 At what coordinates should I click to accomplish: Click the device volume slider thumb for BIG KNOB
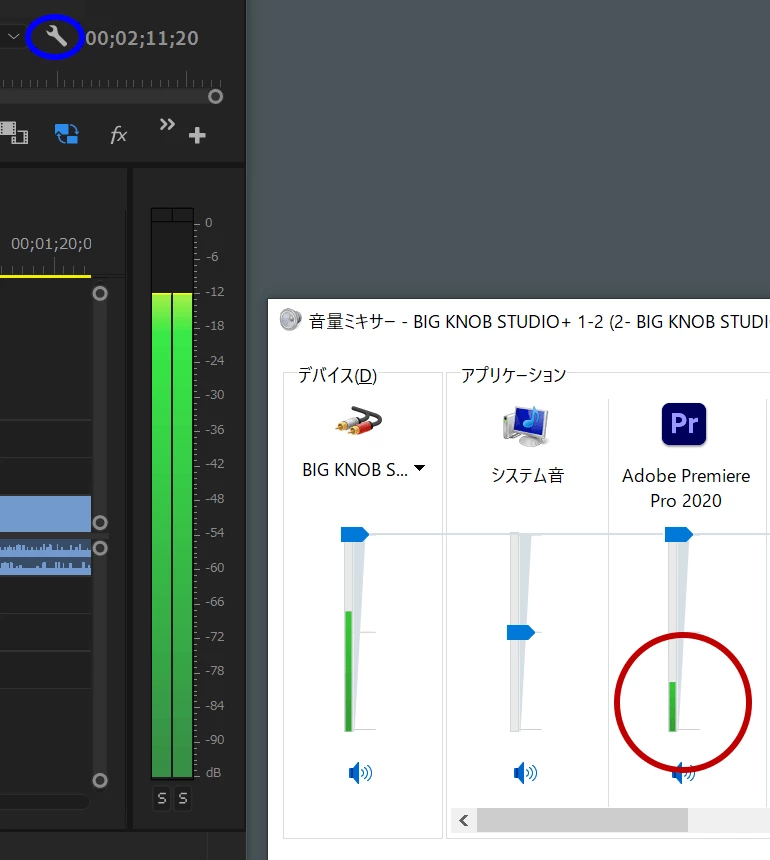click(355, 534)
